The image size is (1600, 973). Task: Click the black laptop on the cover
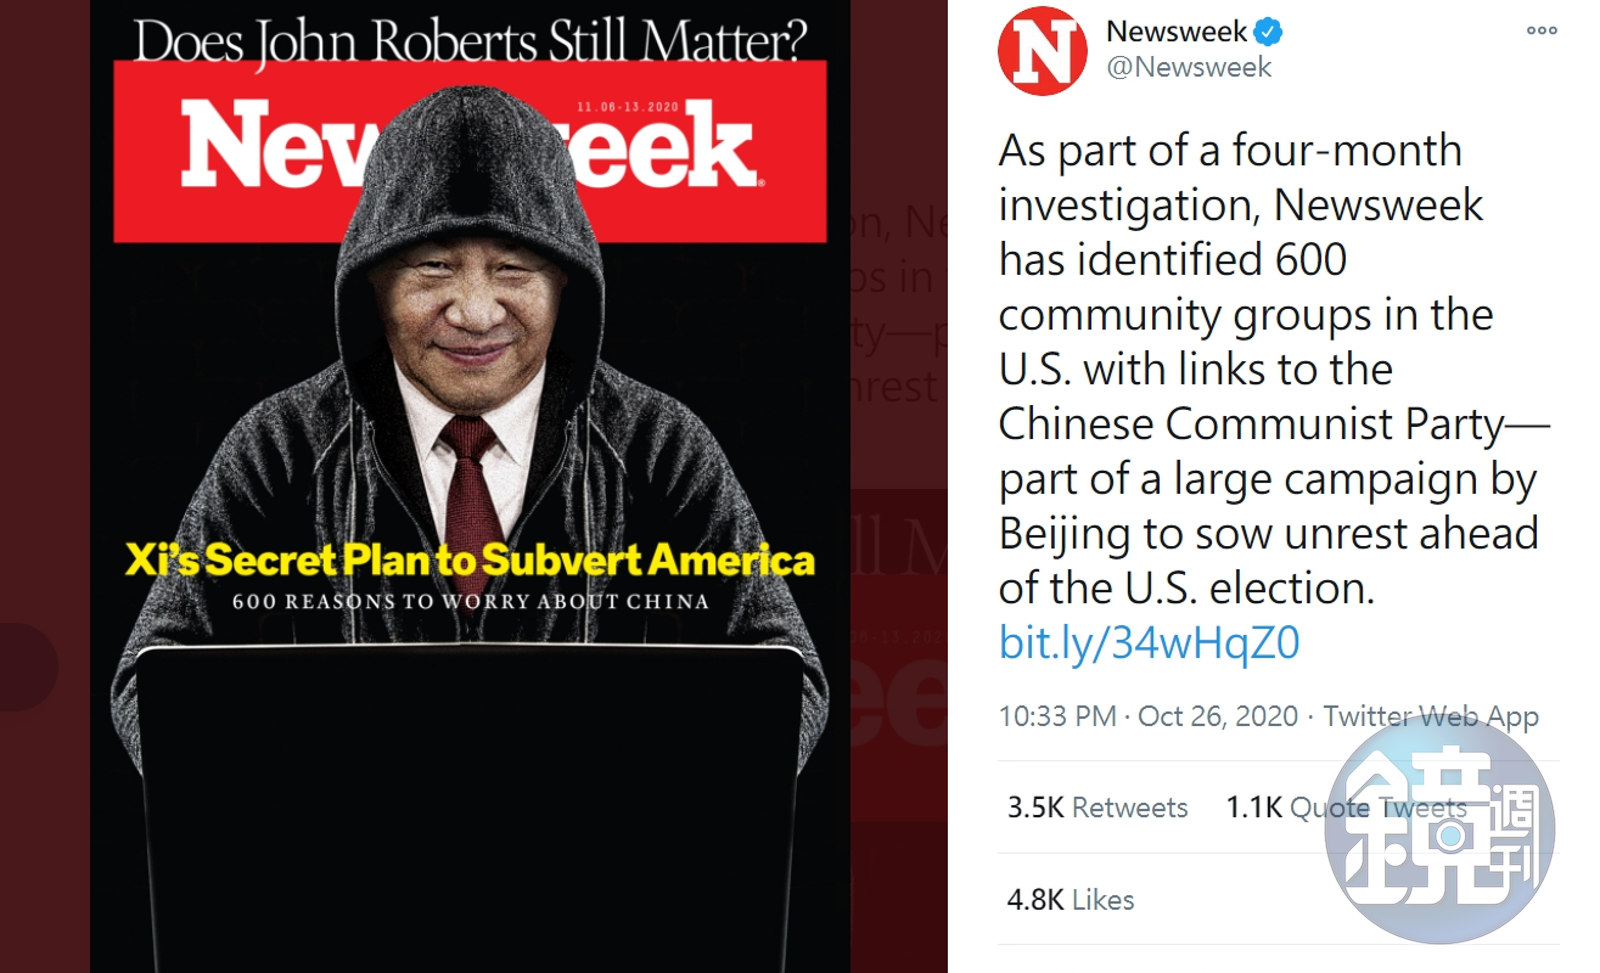(x=470, y=800)
